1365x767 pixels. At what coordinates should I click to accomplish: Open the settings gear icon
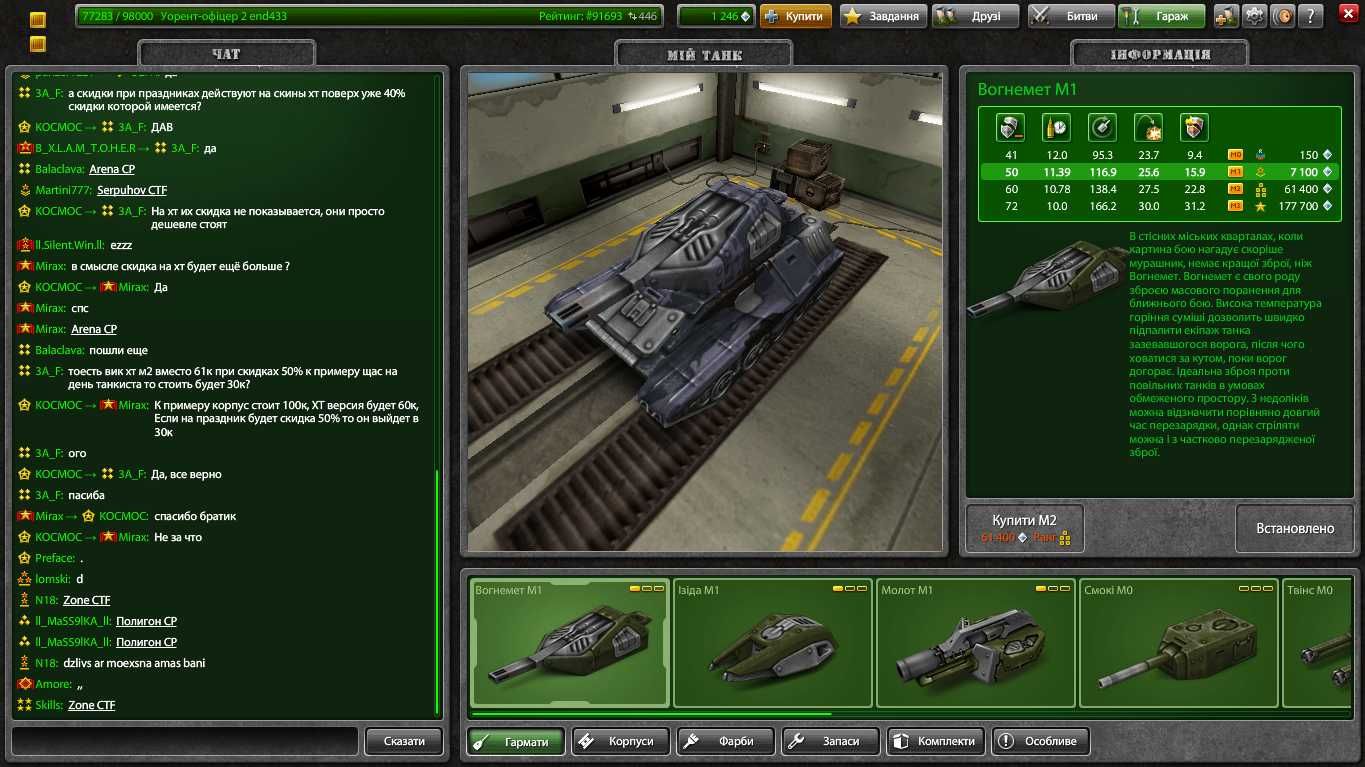[x=1255, y=16]
